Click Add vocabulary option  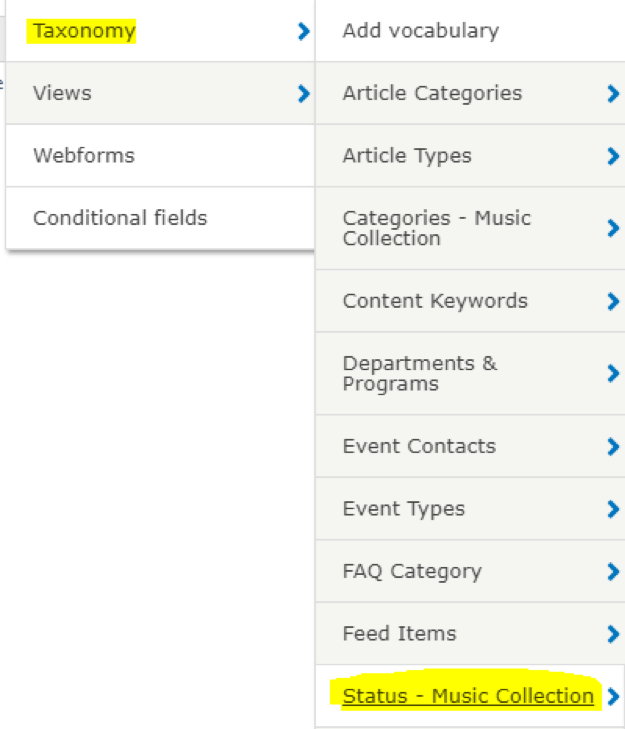pos(420,31)
